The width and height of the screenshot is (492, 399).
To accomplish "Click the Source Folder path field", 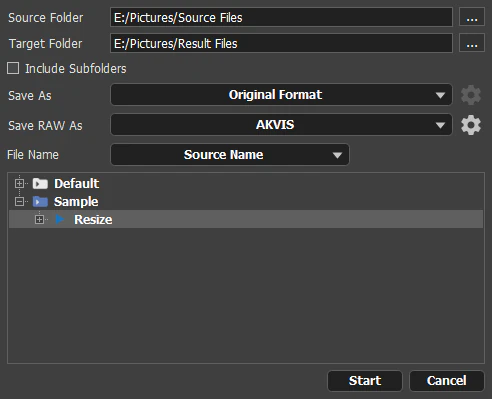I will [281, 17].
